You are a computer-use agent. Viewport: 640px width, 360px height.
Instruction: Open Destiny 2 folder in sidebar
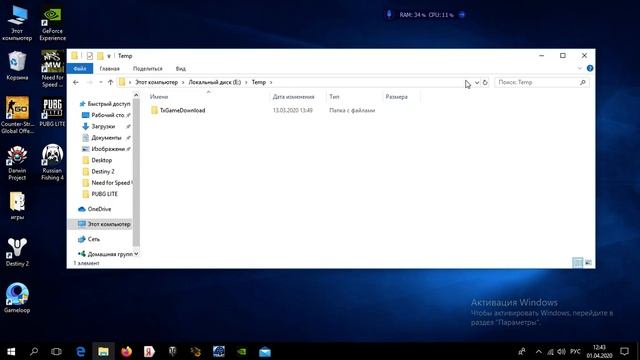point(102,171)
